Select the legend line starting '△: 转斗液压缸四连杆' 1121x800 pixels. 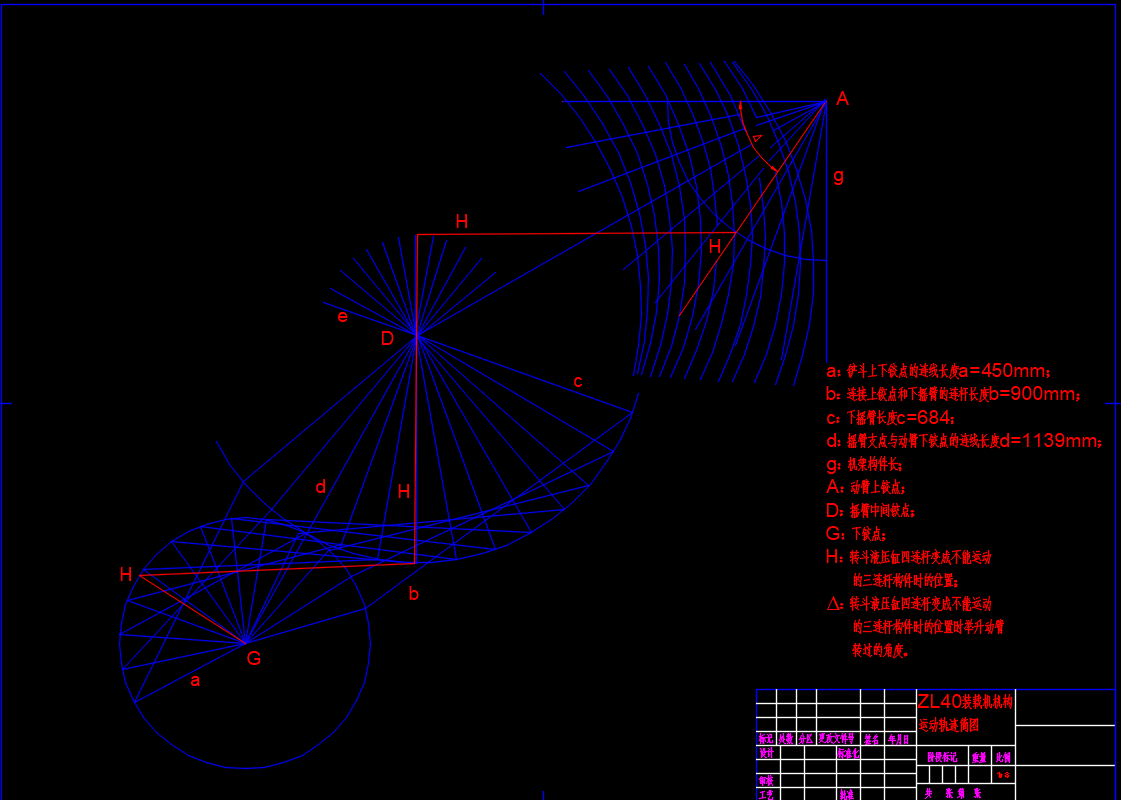click(909, 604)
